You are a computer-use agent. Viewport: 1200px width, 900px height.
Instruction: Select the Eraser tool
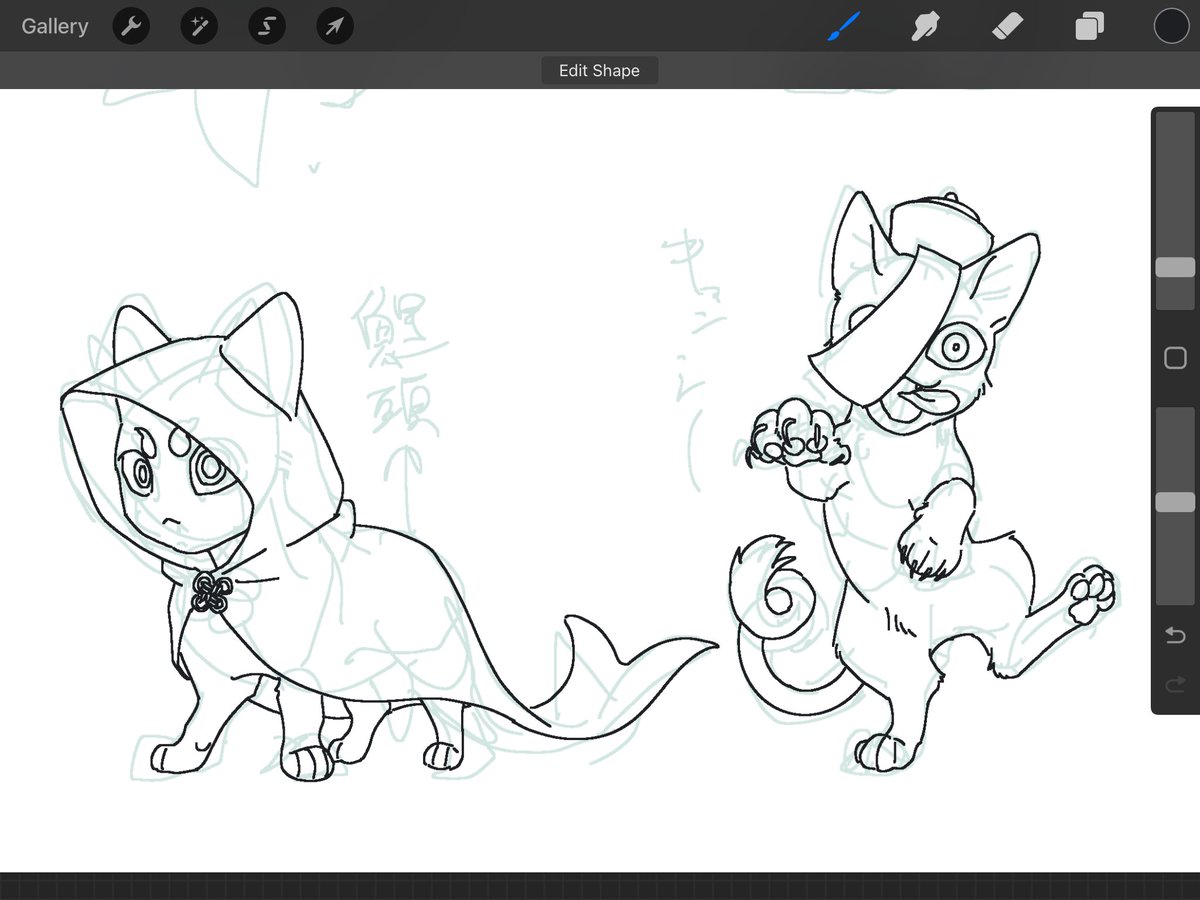tap(1007, 26)
